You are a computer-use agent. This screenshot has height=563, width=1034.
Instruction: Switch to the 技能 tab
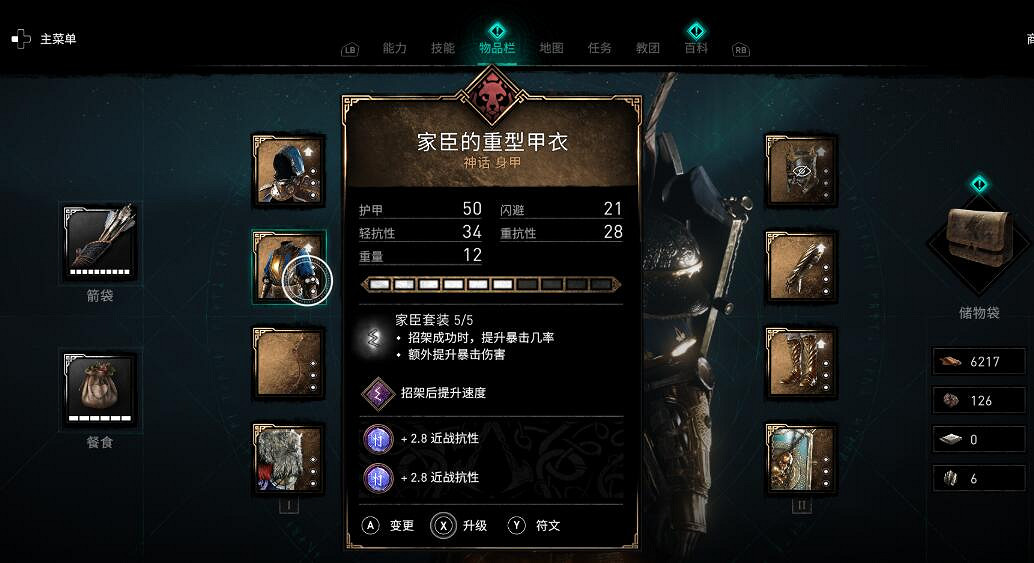442,48
